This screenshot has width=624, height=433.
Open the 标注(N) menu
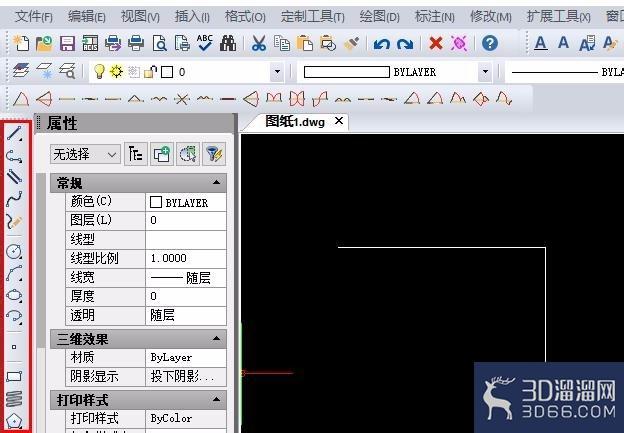435,17
